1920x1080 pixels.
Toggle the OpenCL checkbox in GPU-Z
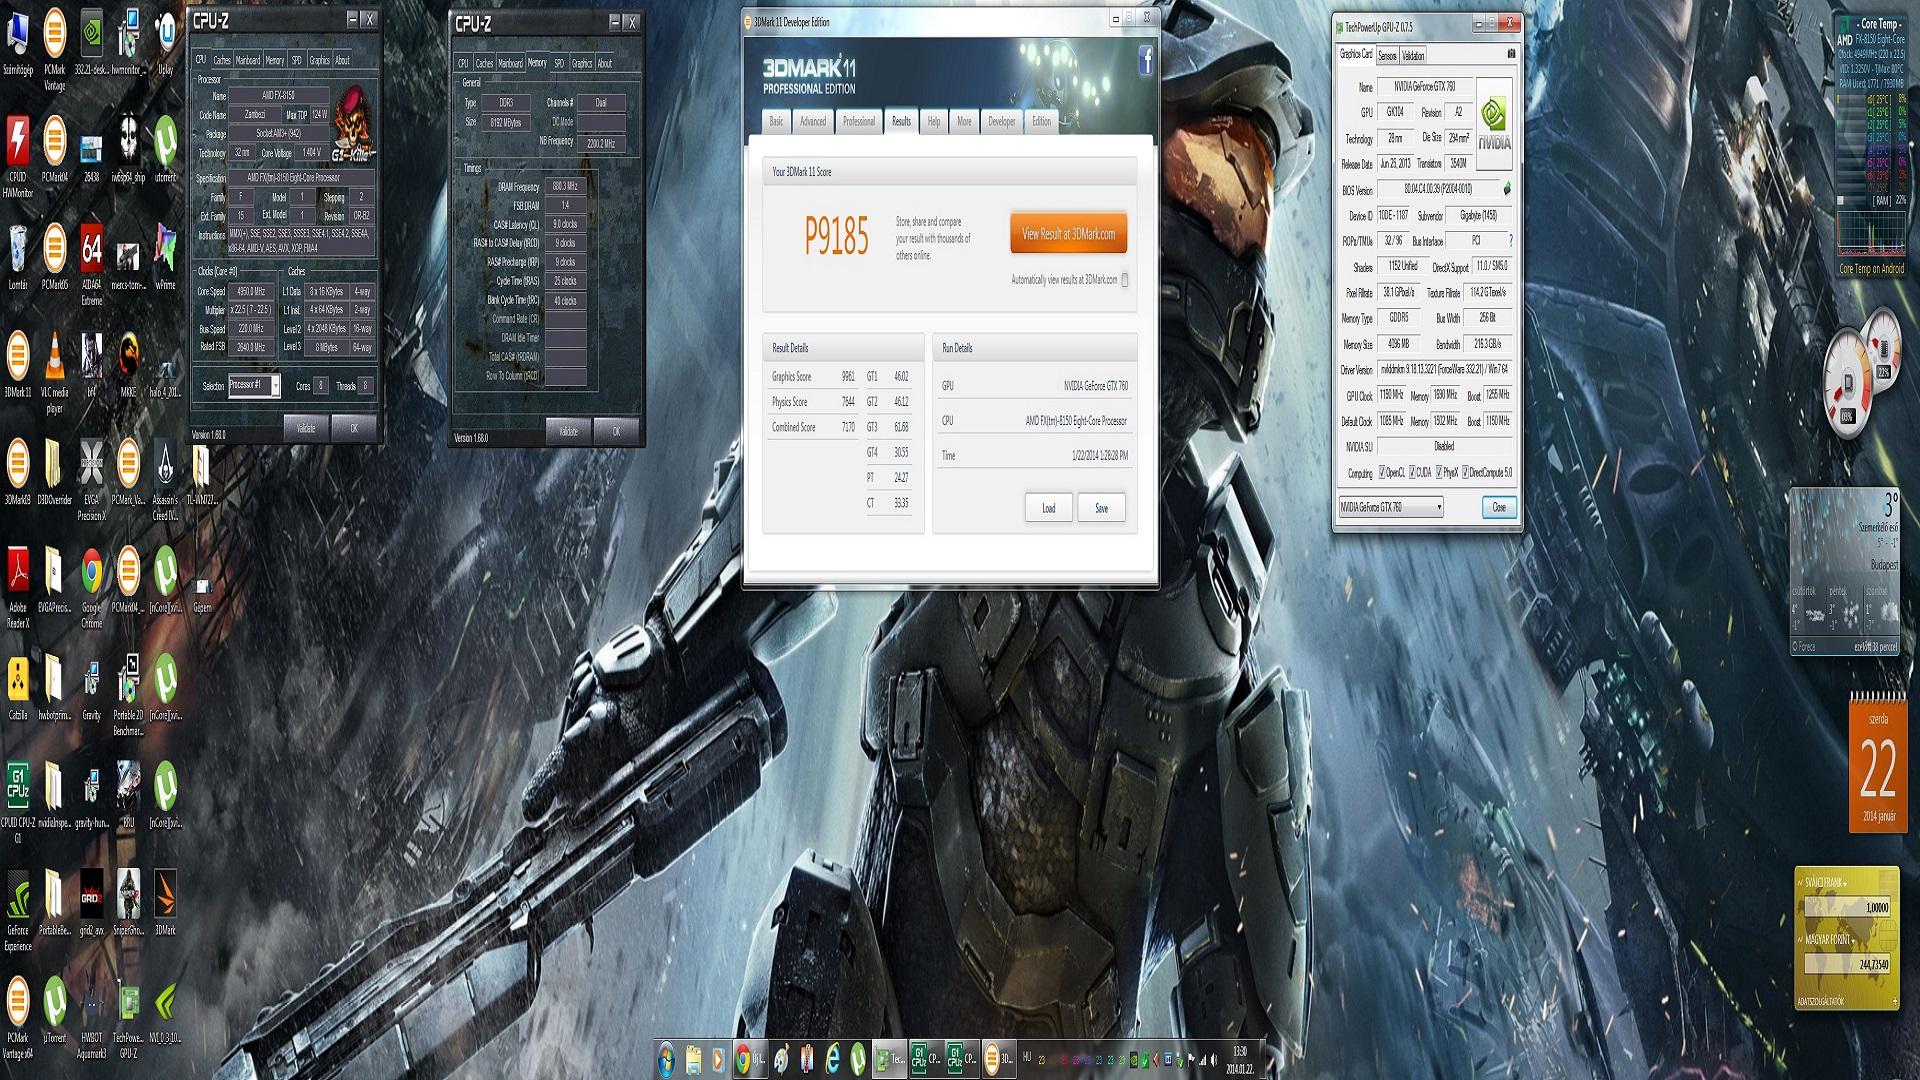click(1382, 472)
